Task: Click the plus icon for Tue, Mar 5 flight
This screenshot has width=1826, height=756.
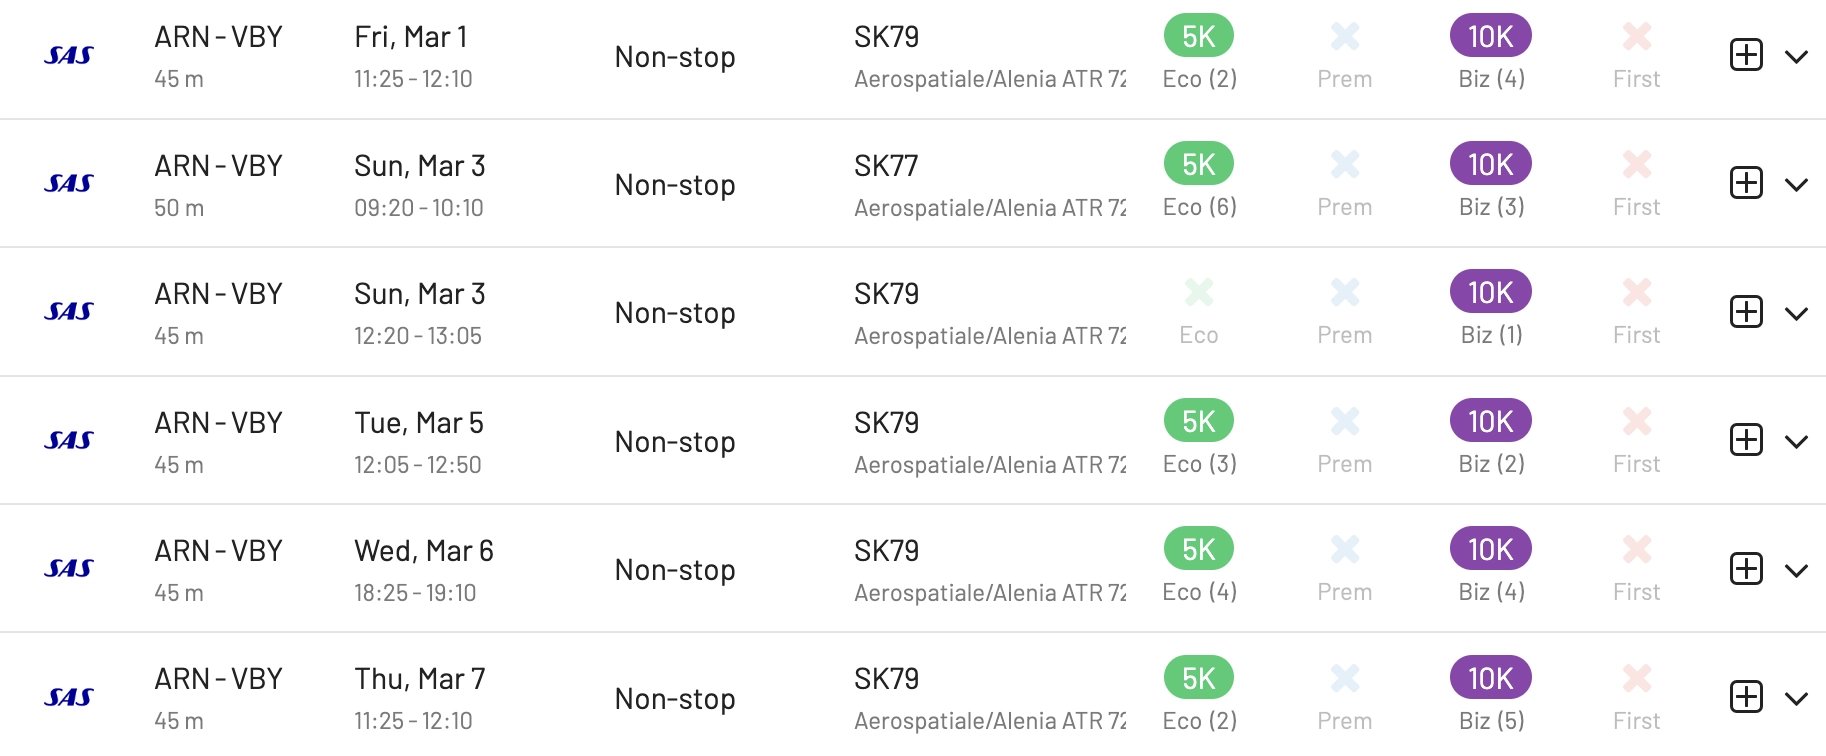Action: 1746,440
